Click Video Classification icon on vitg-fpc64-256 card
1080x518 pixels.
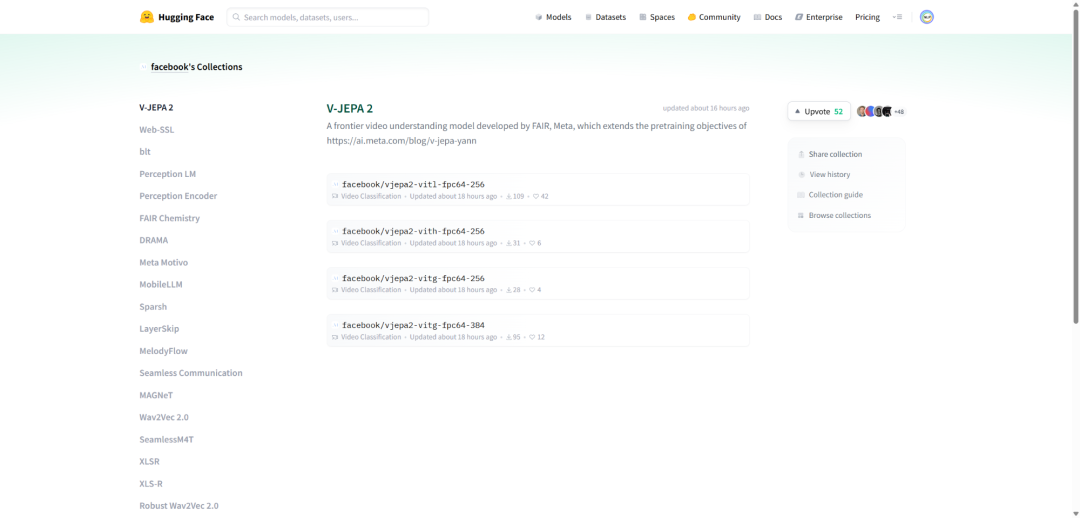pyautogui.click(x=335, y=290)
